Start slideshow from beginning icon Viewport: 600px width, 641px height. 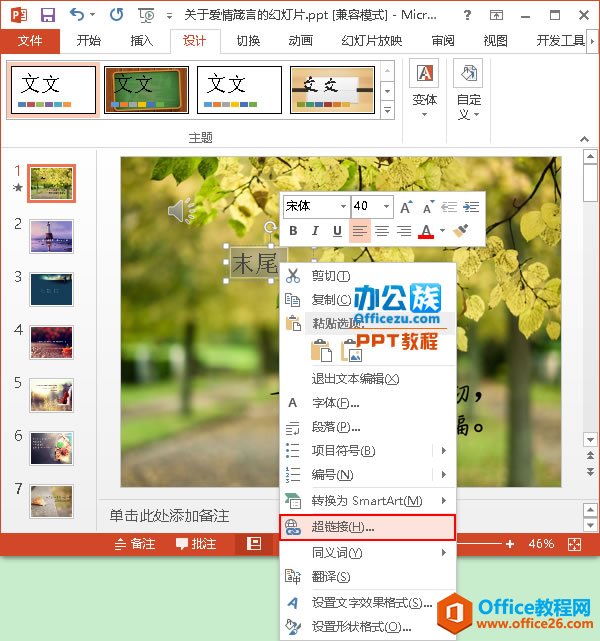(x=146, y=16)
